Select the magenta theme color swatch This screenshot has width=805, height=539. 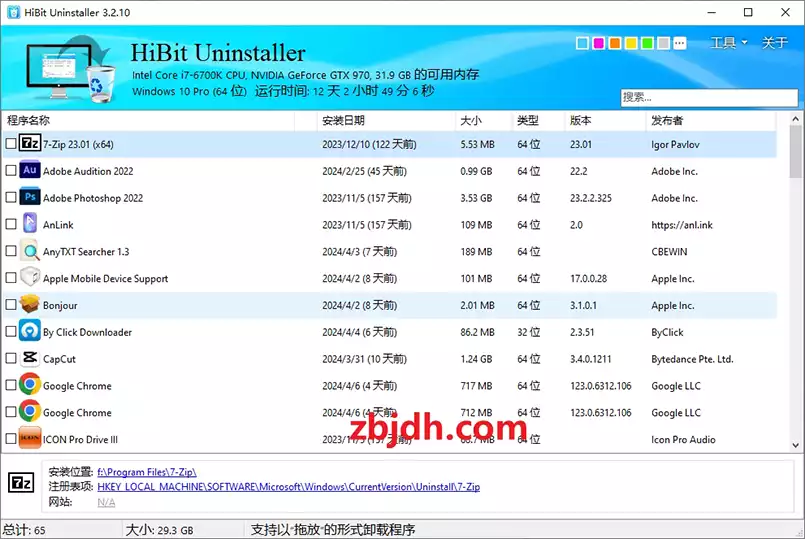pos(599,43)
